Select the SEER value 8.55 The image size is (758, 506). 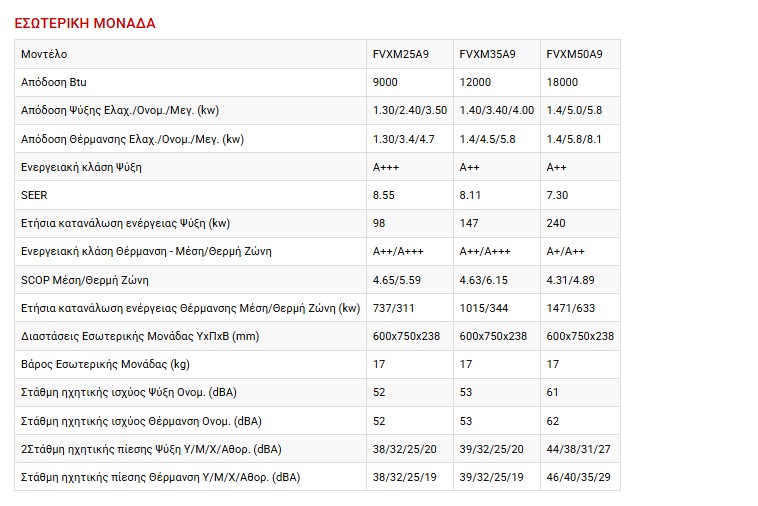(384, 195)
